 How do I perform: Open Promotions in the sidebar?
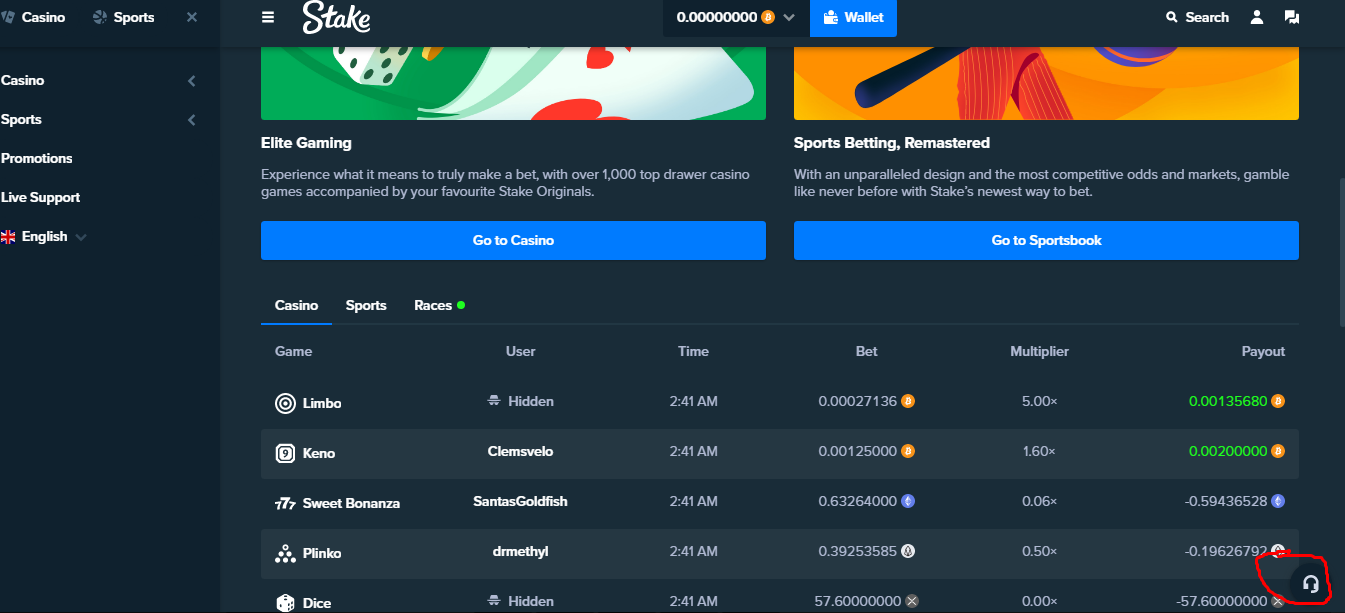tap(37, 158)
